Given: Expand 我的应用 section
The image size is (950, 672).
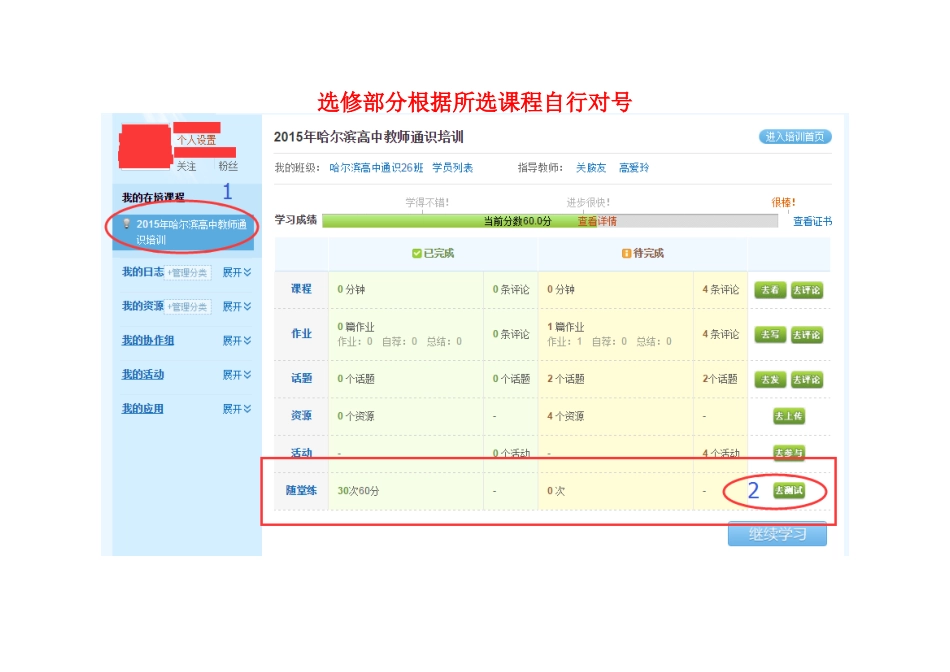Looking at the screenshot, I should tap(237, 409).
